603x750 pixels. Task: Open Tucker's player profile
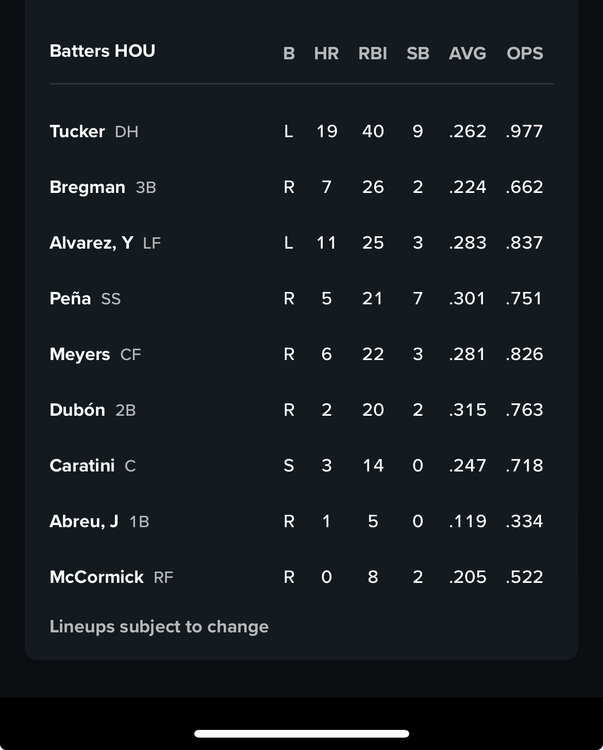pos(77,131)
